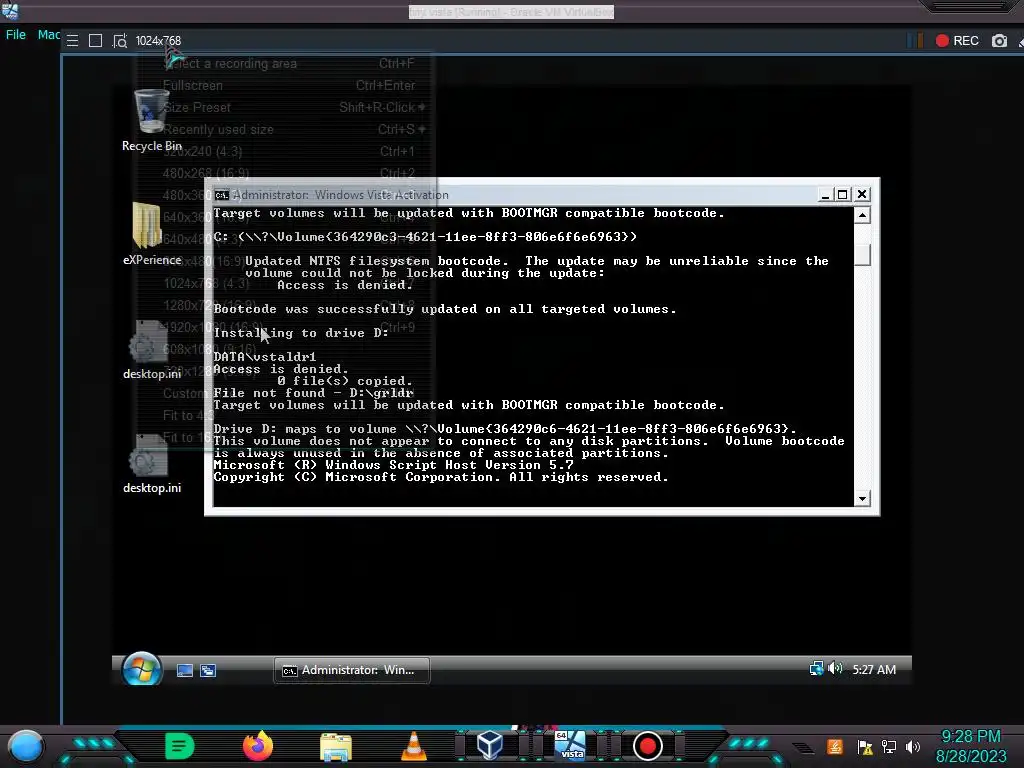
Task: Close the Windows Vista Activation console
Action: coord(862,195)
